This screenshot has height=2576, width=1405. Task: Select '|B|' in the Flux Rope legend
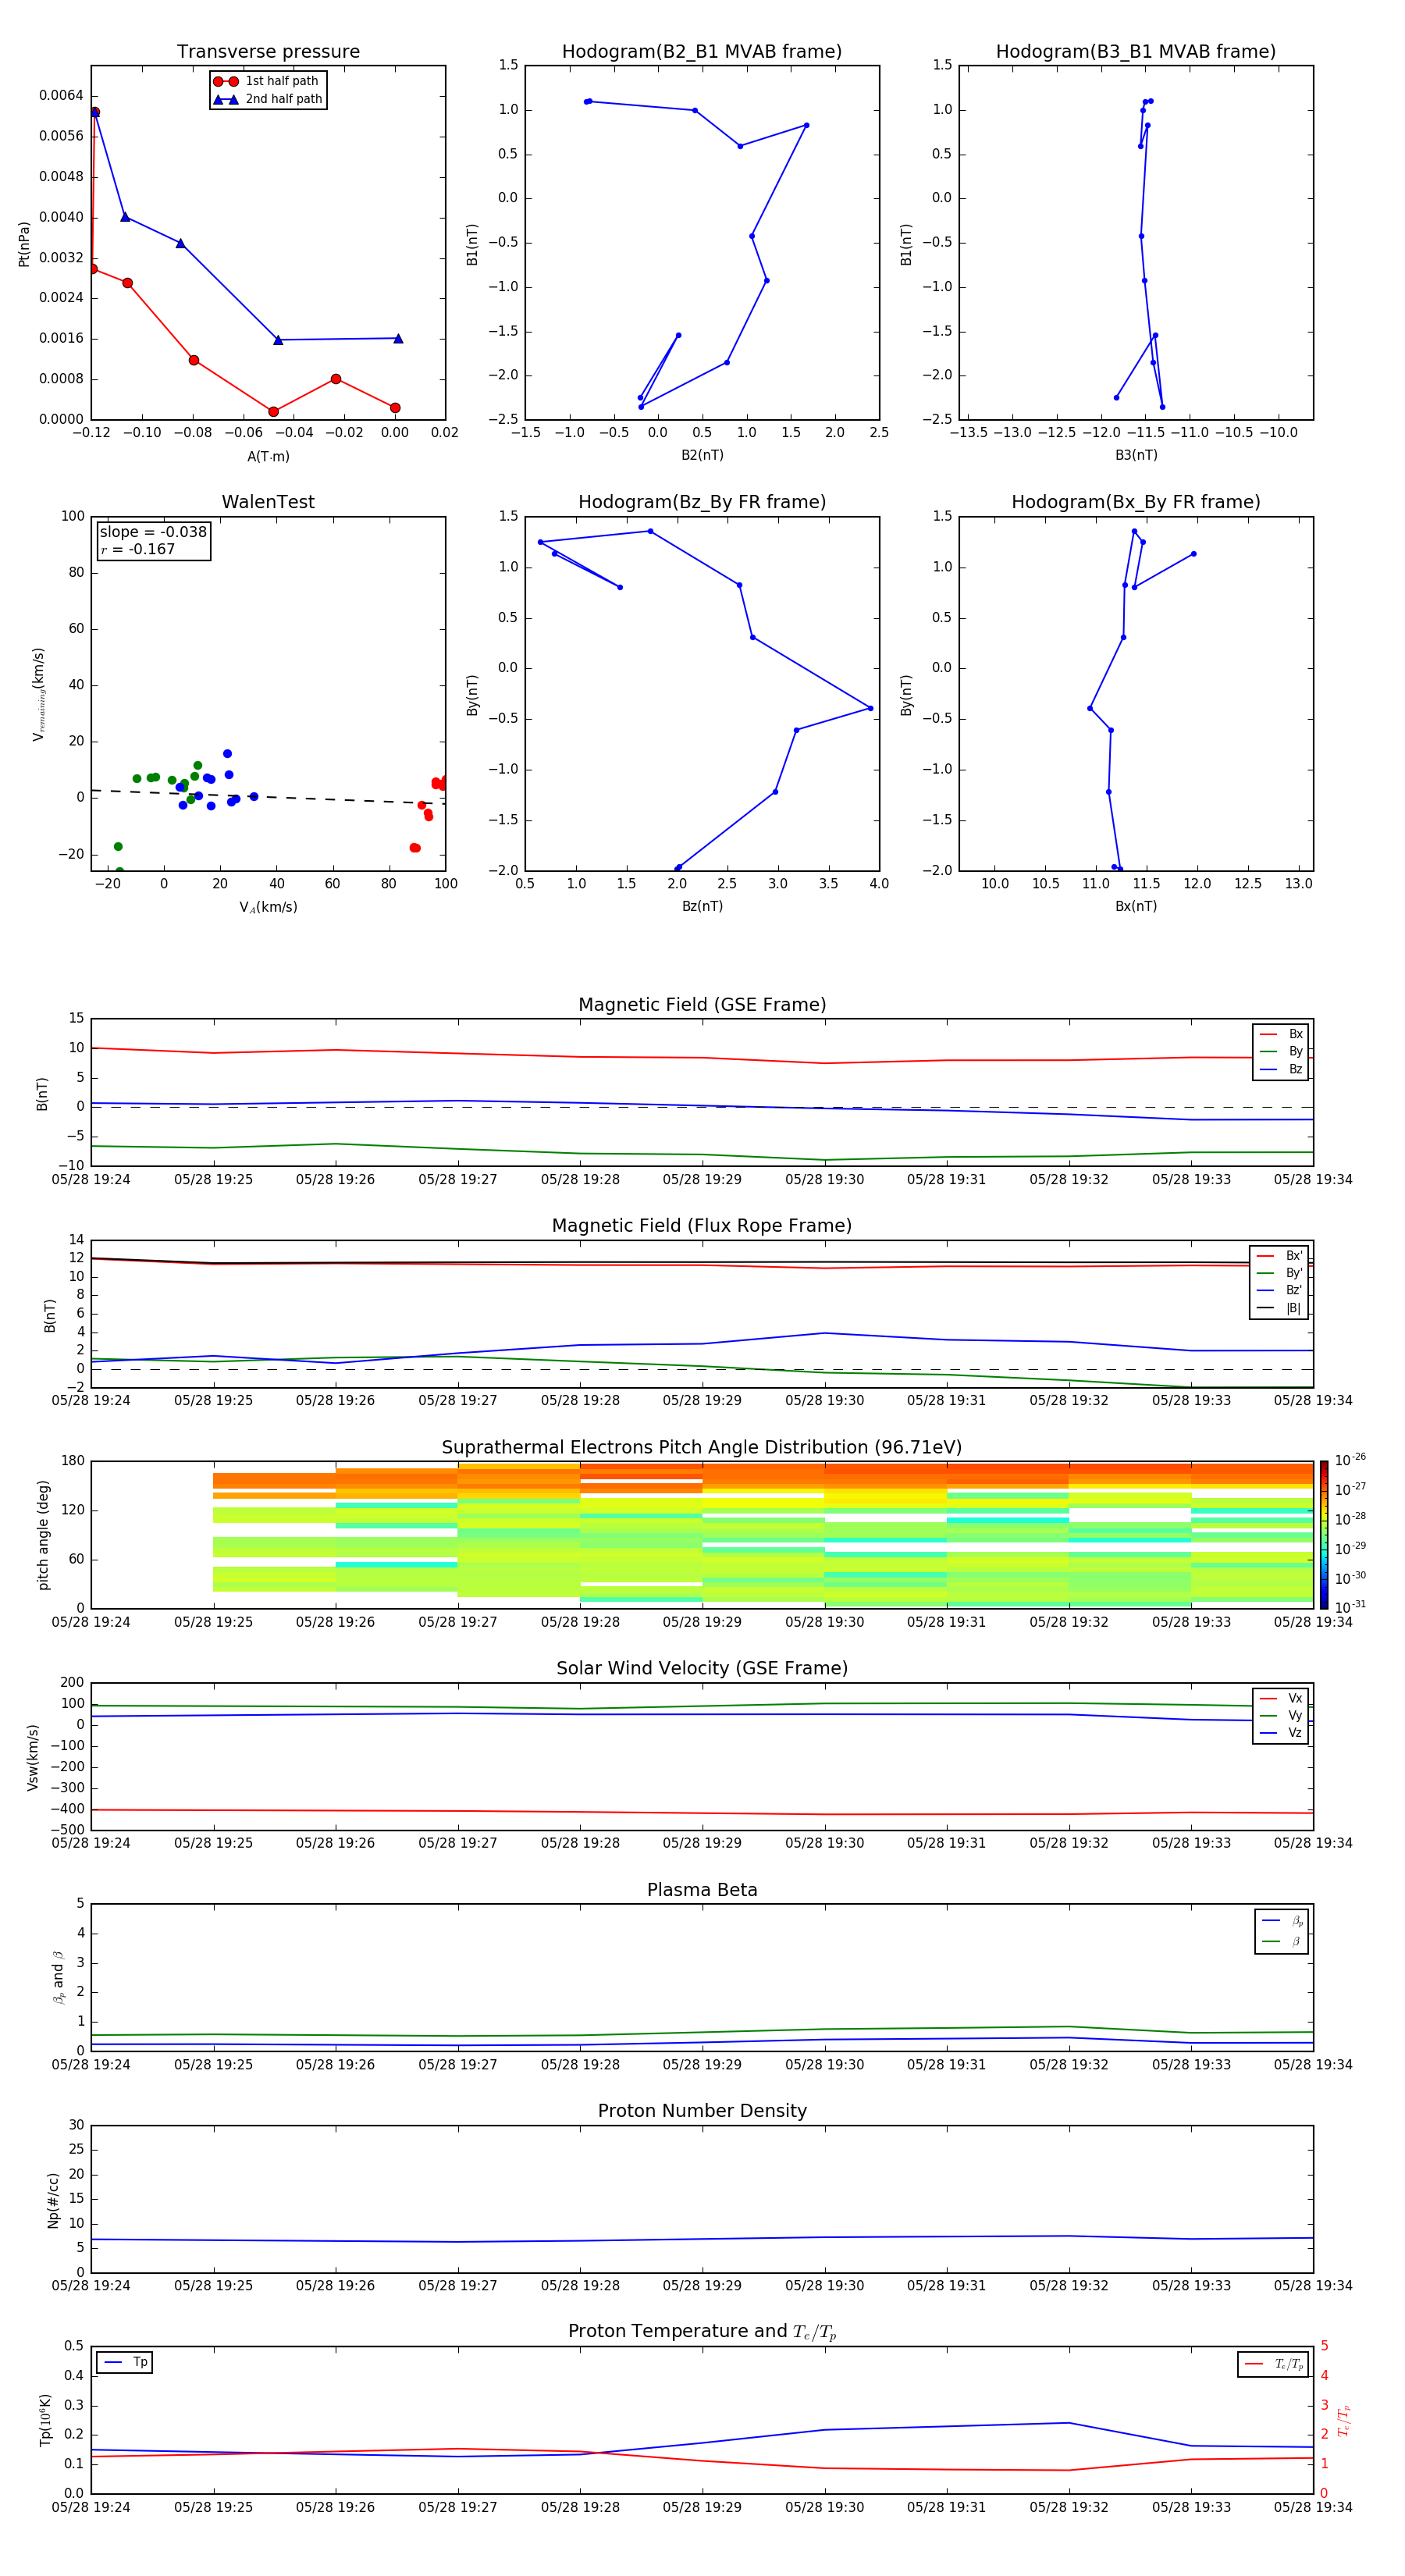(x=1279, y=1308)
